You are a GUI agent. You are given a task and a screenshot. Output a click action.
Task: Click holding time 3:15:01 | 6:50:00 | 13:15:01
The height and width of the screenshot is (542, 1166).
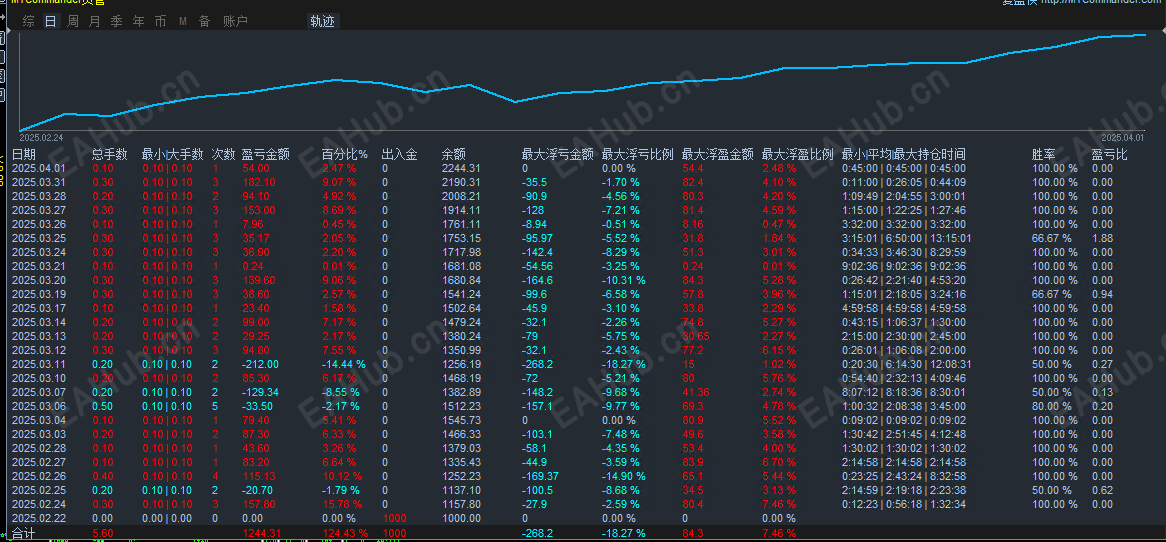pyautogui.click(x=906, y=239)
